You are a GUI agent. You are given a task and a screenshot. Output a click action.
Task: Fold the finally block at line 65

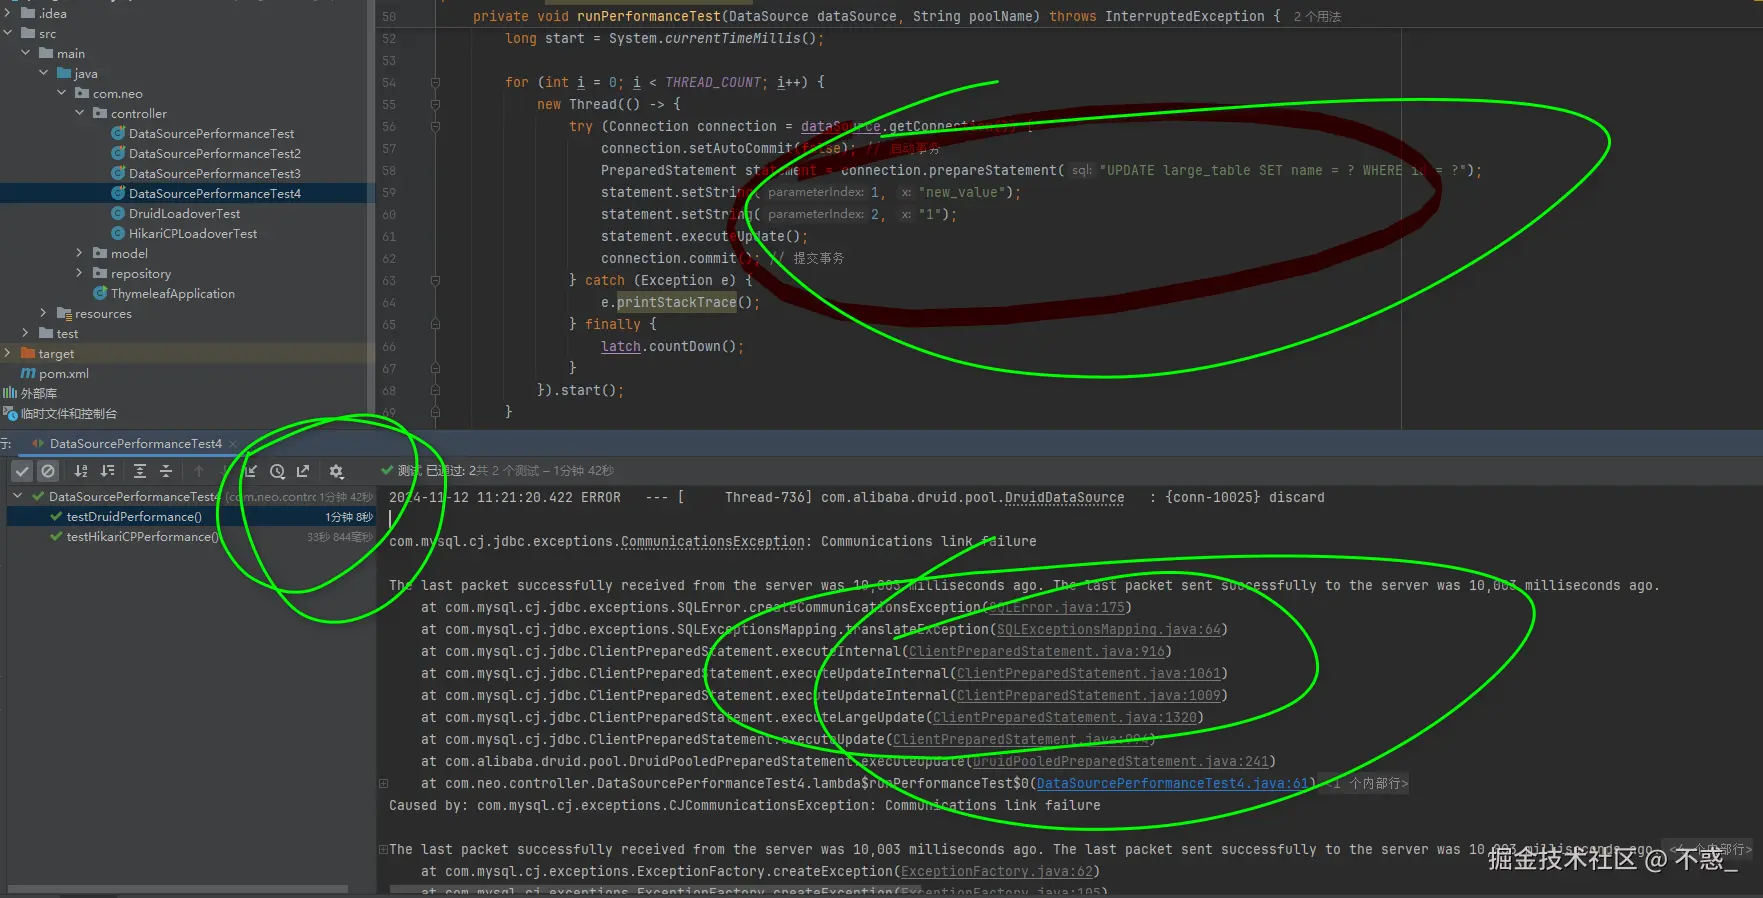[435, 325]
